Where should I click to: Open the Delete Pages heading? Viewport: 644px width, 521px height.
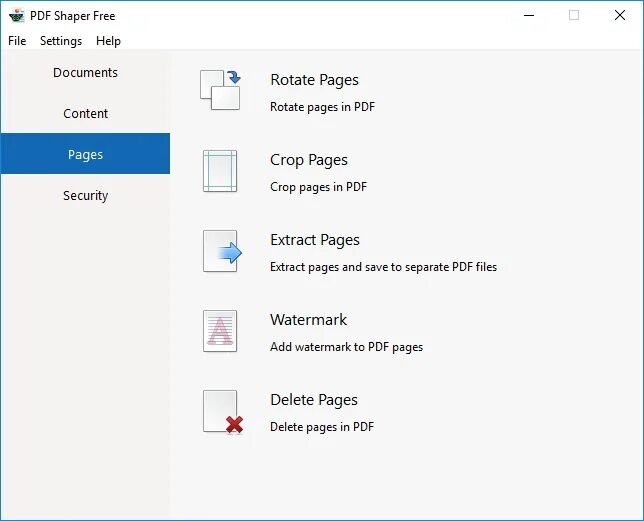(x=314, y=400)
